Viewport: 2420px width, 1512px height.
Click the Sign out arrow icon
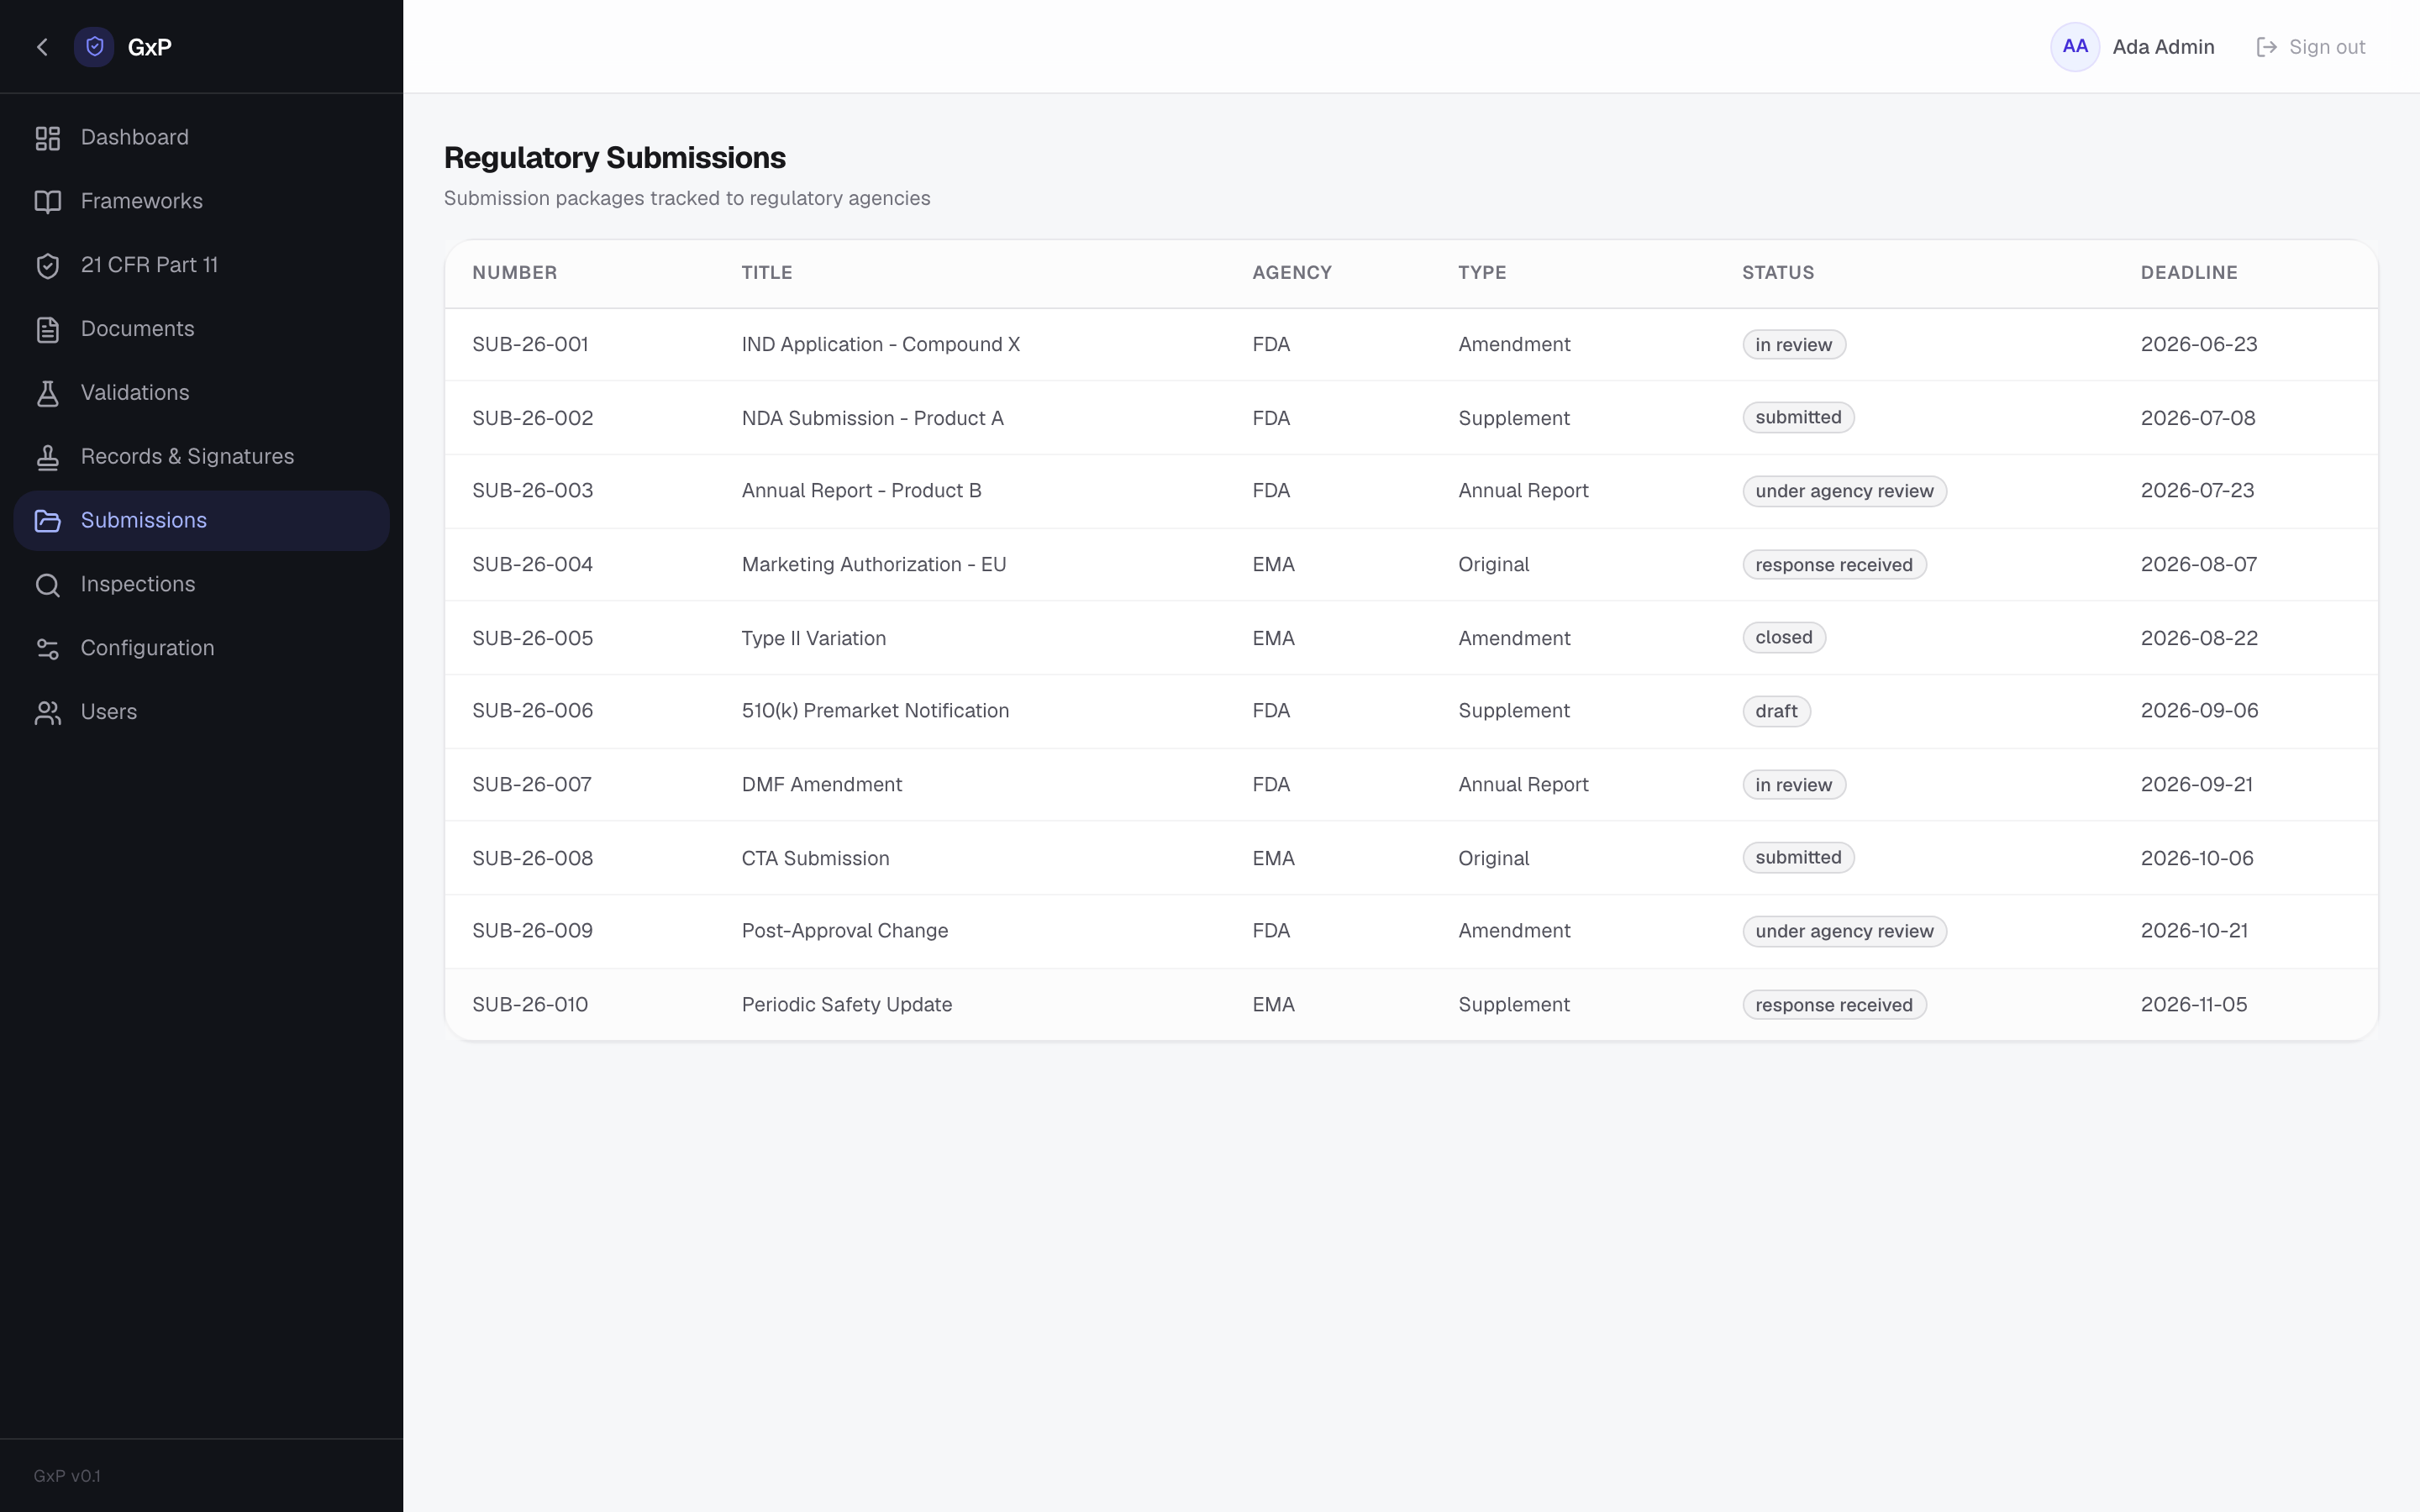click(x=2267, y=47)
